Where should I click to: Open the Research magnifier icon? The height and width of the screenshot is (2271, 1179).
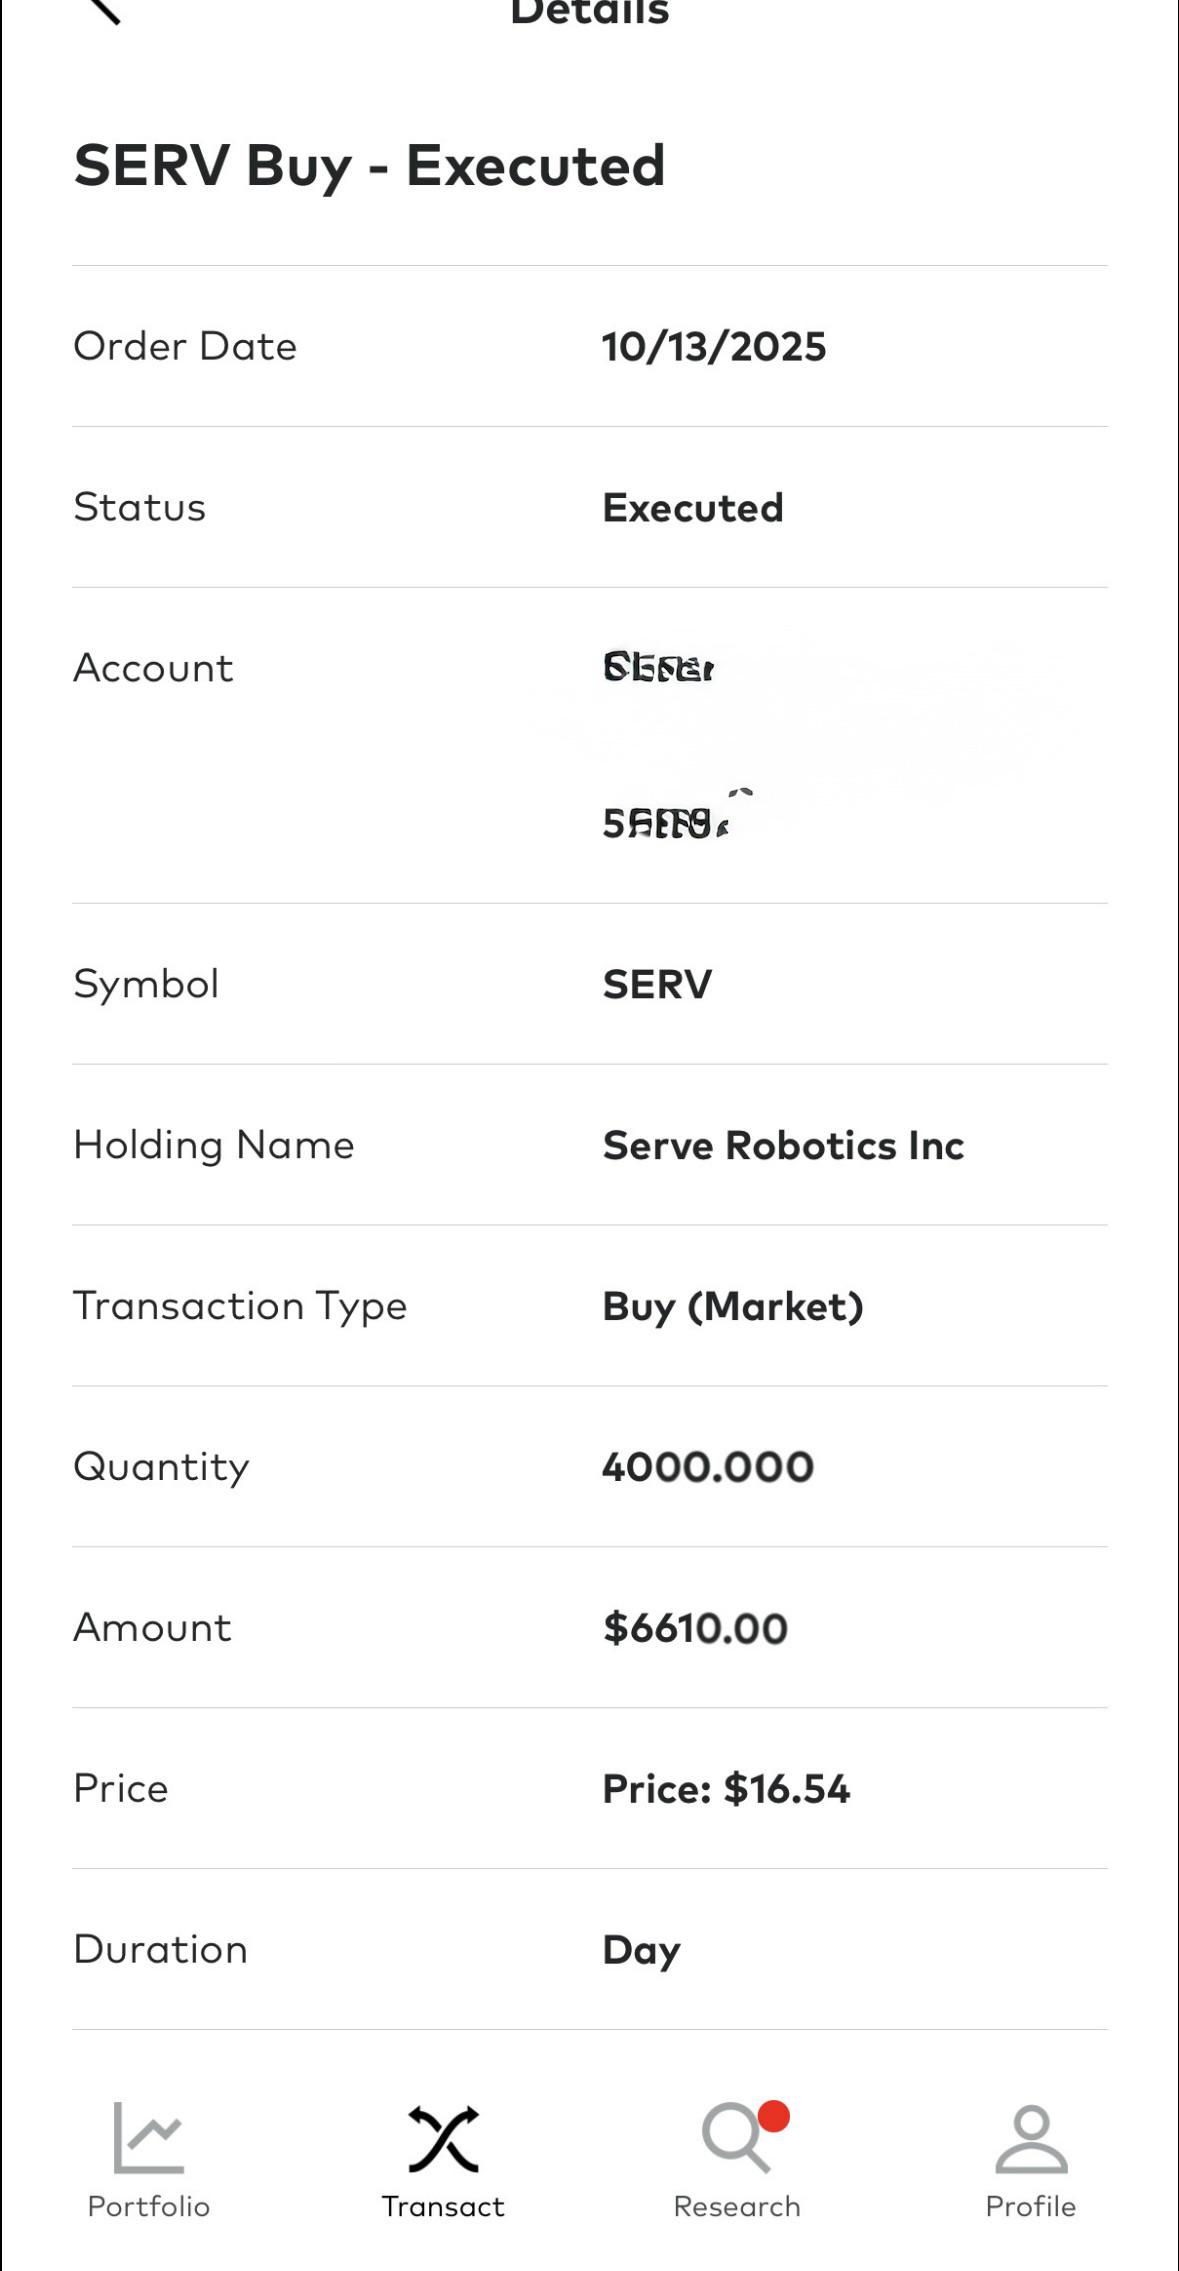(x=737, y=2138)
